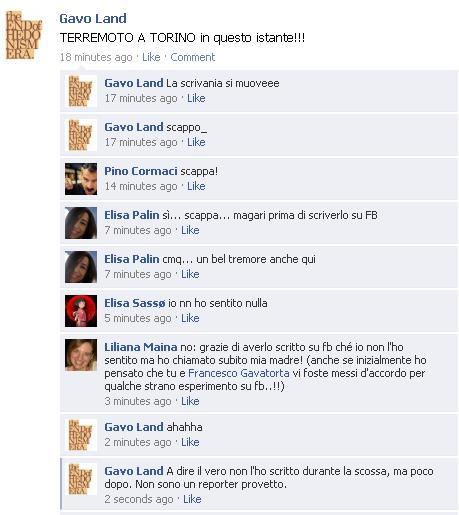Like the '2 seconds ago' comment

[192, 499]
